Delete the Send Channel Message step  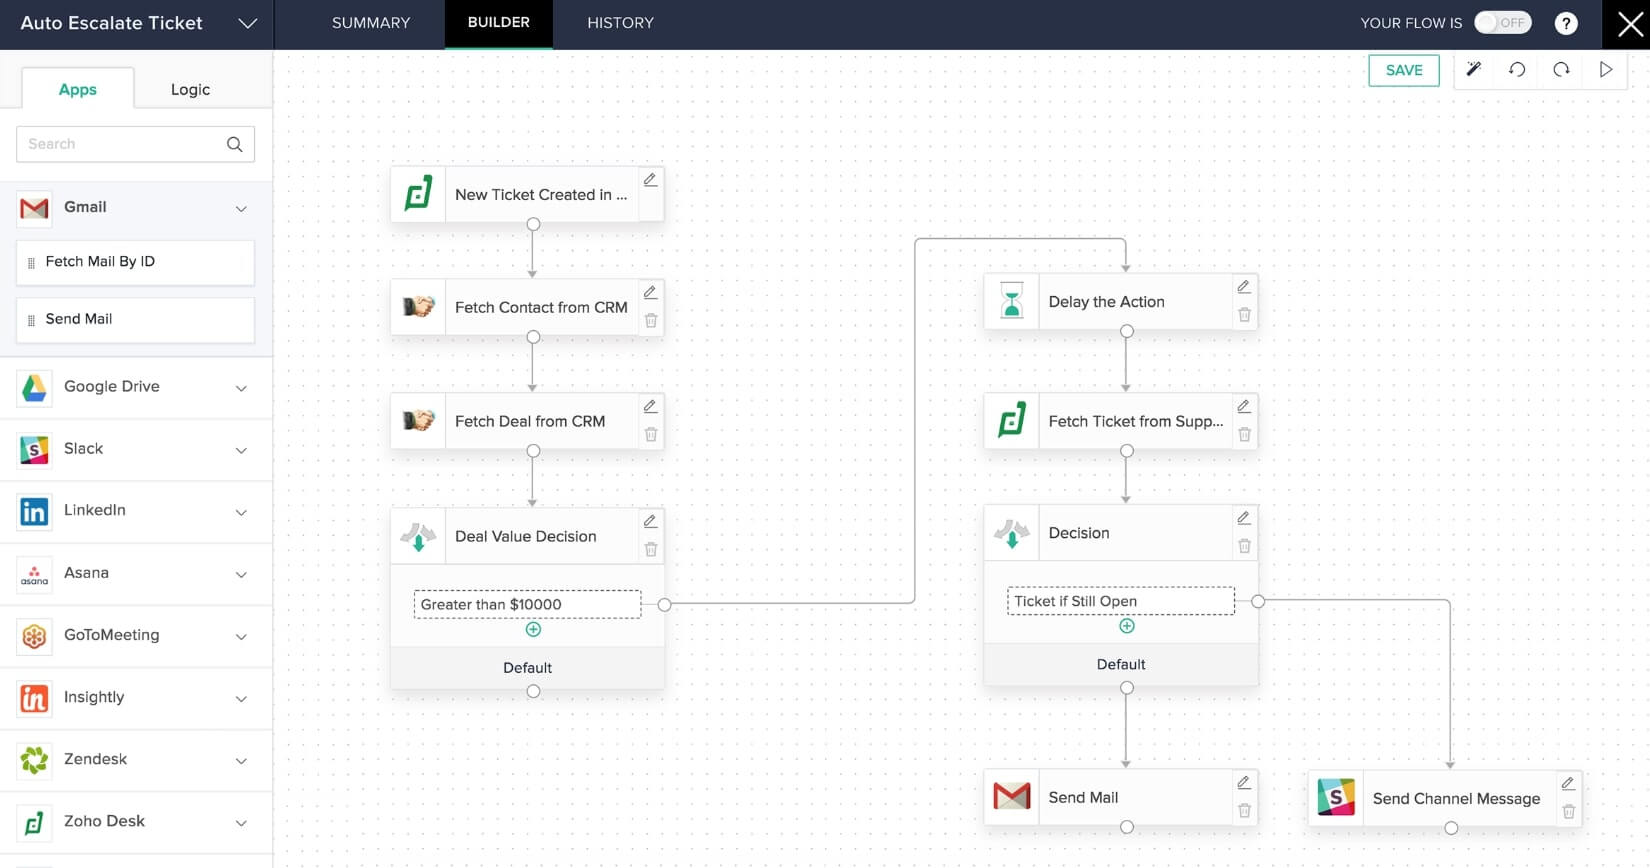point(1568,812)
